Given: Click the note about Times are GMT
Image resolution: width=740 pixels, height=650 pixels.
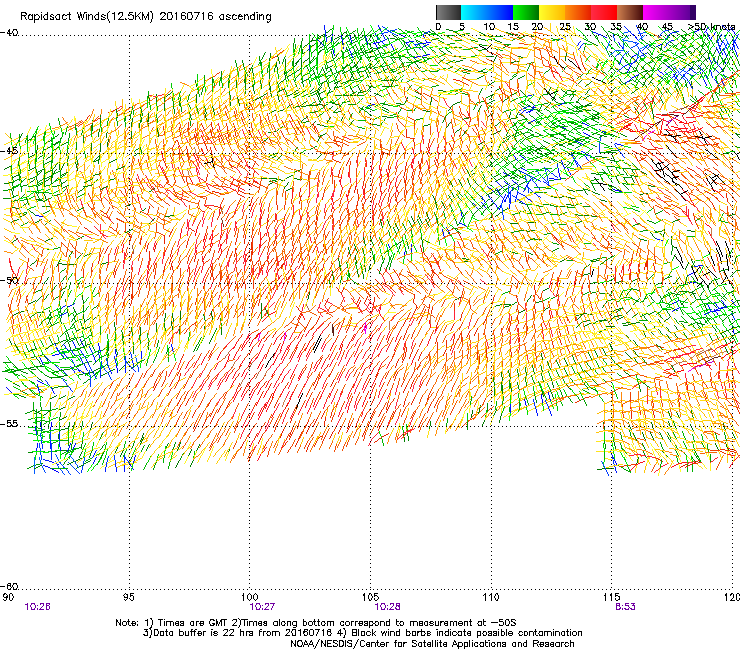Looking at the screenshot, I should click(316, 623).
